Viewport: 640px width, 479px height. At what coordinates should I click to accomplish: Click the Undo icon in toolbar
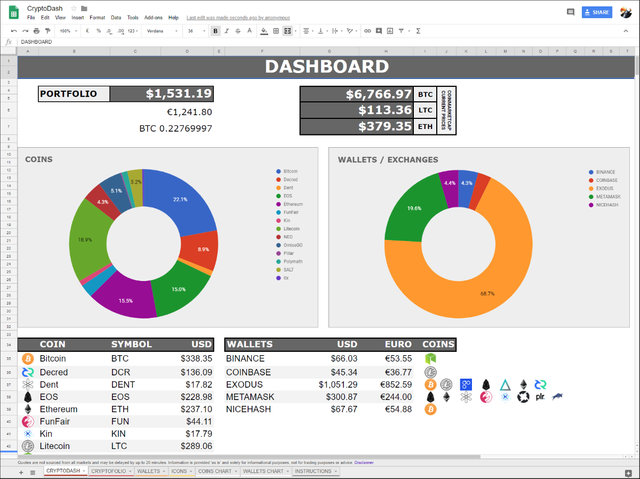[14, 31]
